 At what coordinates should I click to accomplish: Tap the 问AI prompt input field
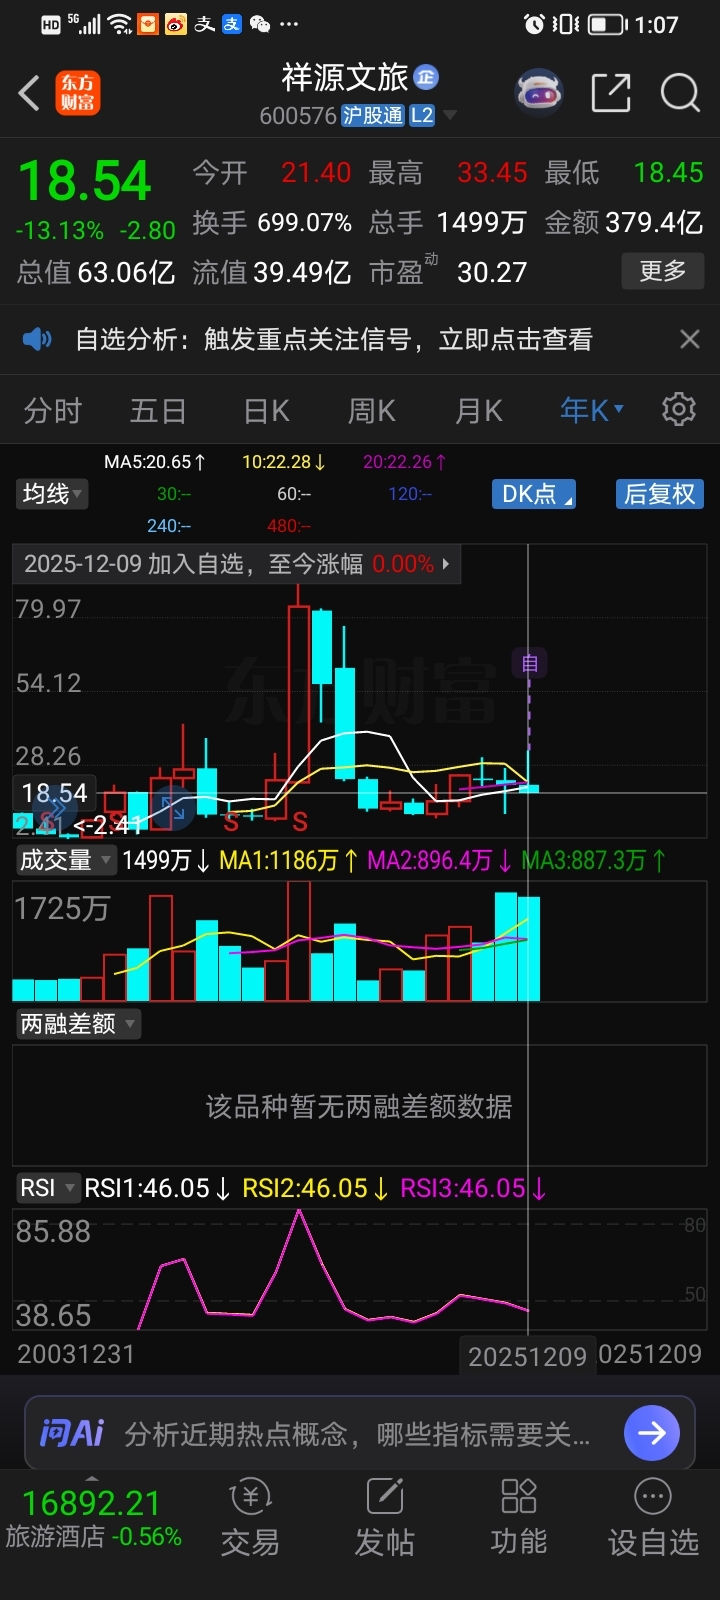tap(358, 1434)
